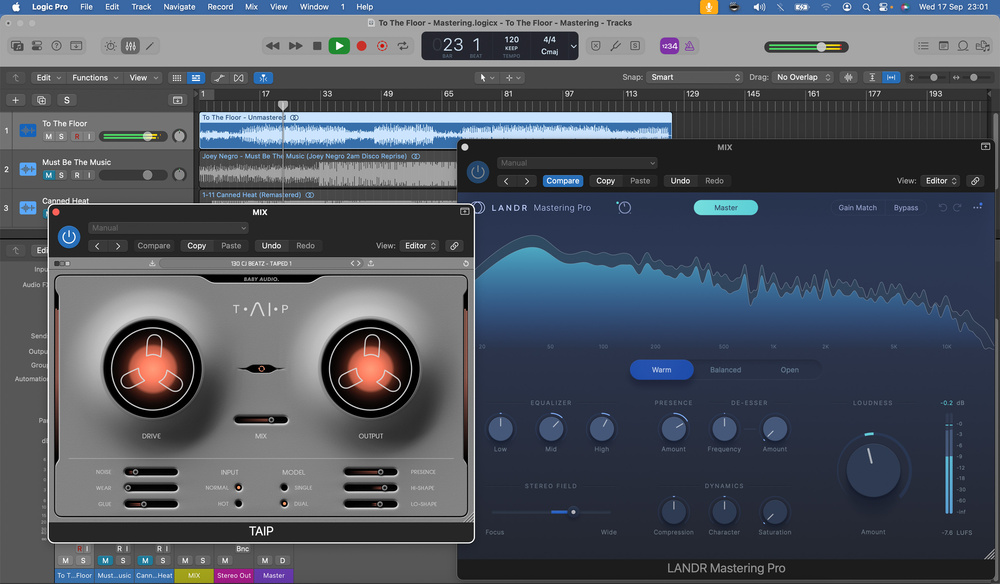
Task: Click the red Record button
Action: click(361, 46)
